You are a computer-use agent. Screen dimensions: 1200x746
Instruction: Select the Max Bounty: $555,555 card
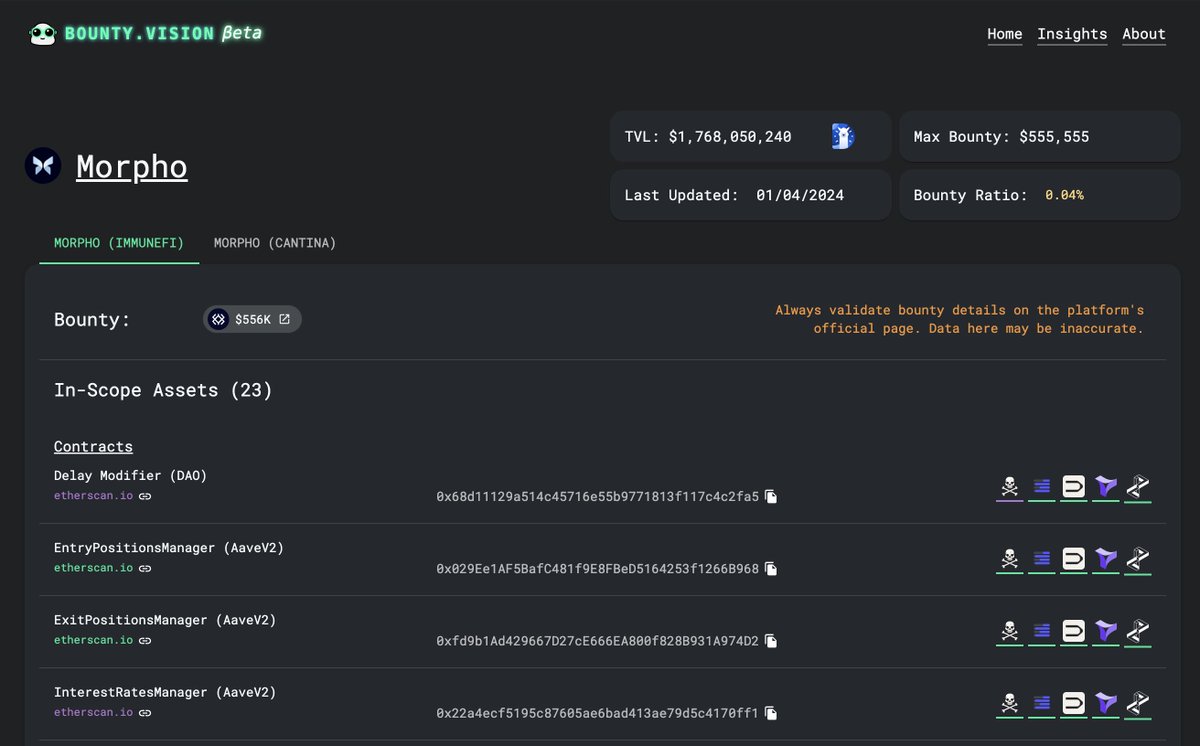[1040, 136]
